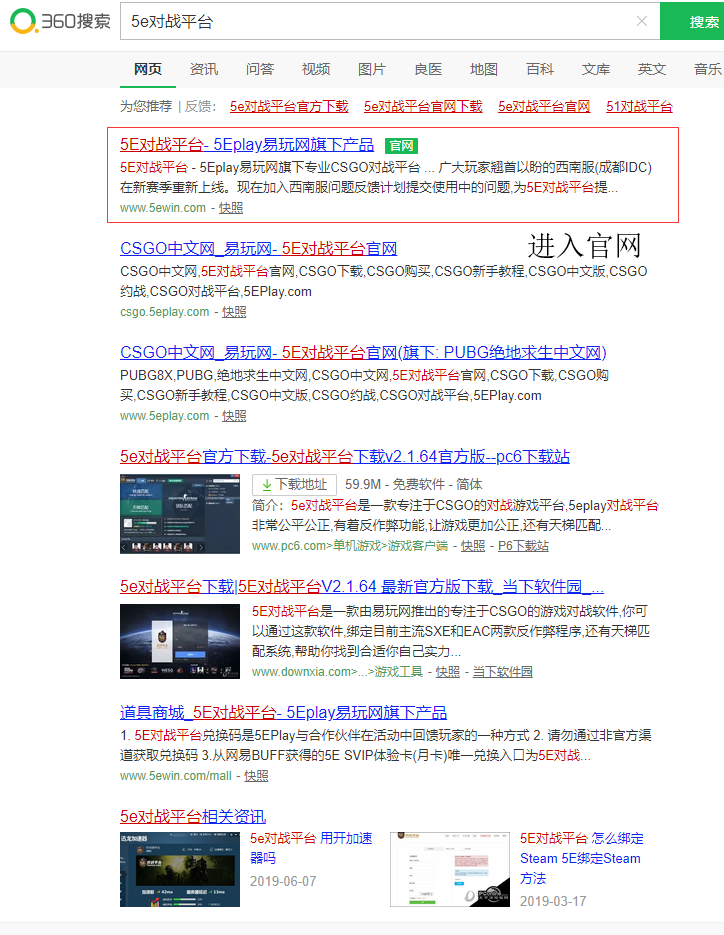Viewport: 724px width, 935px height.
Task: Select the 网页 tab
Action: (x=148, y=69)
